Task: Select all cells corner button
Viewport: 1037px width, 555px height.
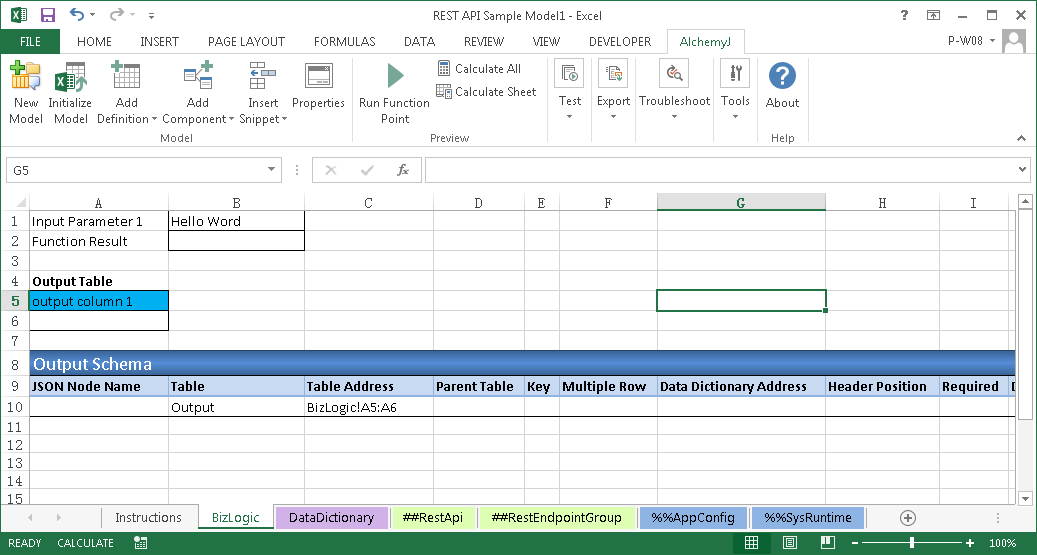Action: pyautogui.click(x=20, y=202)
